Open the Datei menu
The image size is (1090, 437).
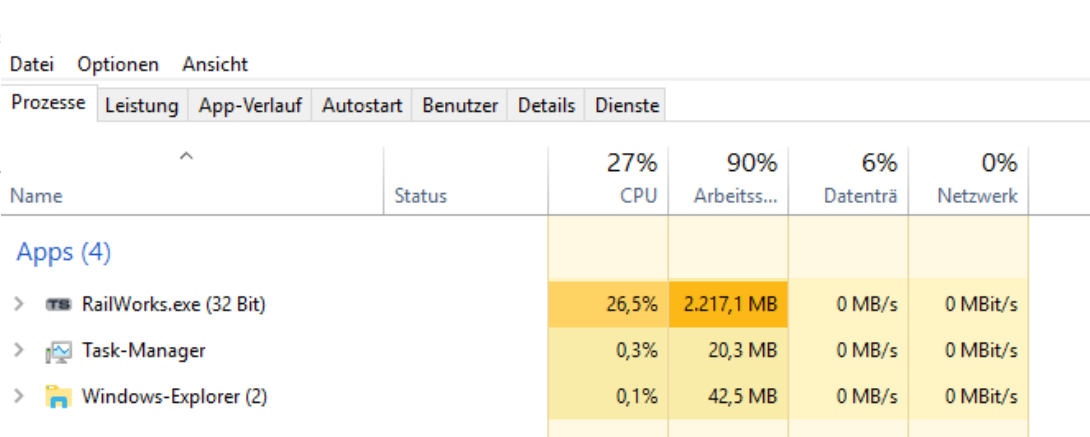[32, 64]
